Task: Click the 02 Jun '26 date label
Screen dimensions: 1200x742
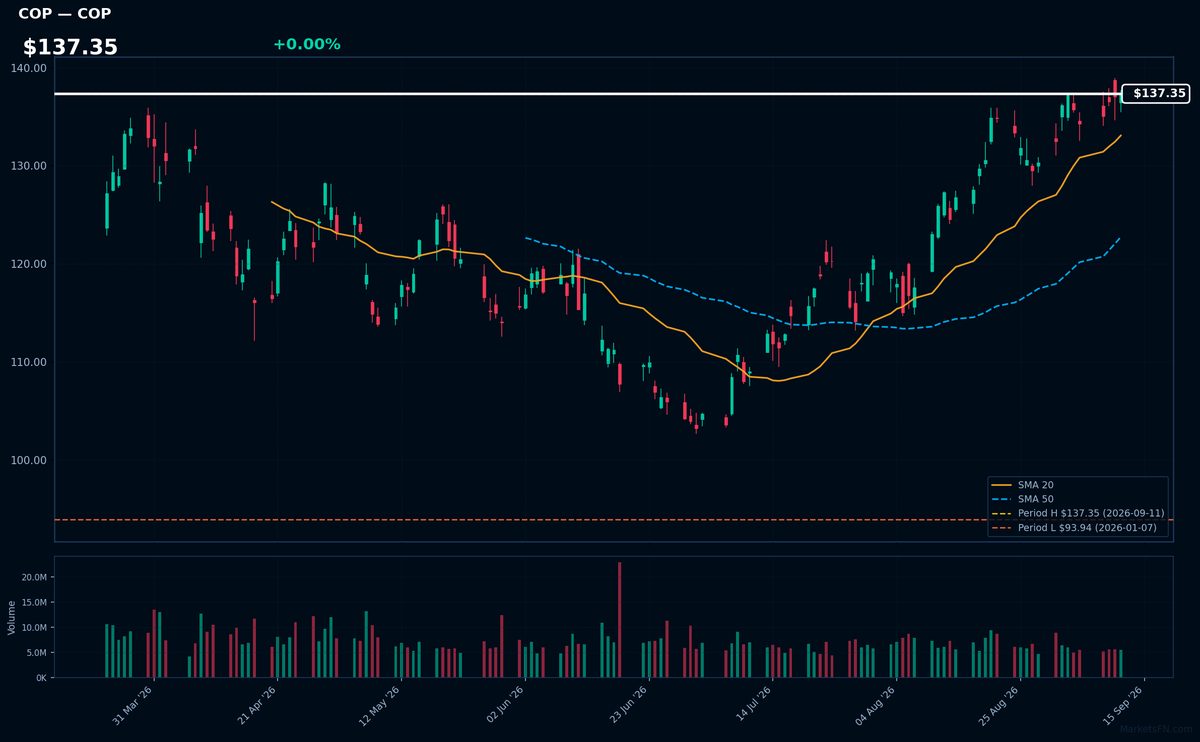Action: click(x=504, y=705)
